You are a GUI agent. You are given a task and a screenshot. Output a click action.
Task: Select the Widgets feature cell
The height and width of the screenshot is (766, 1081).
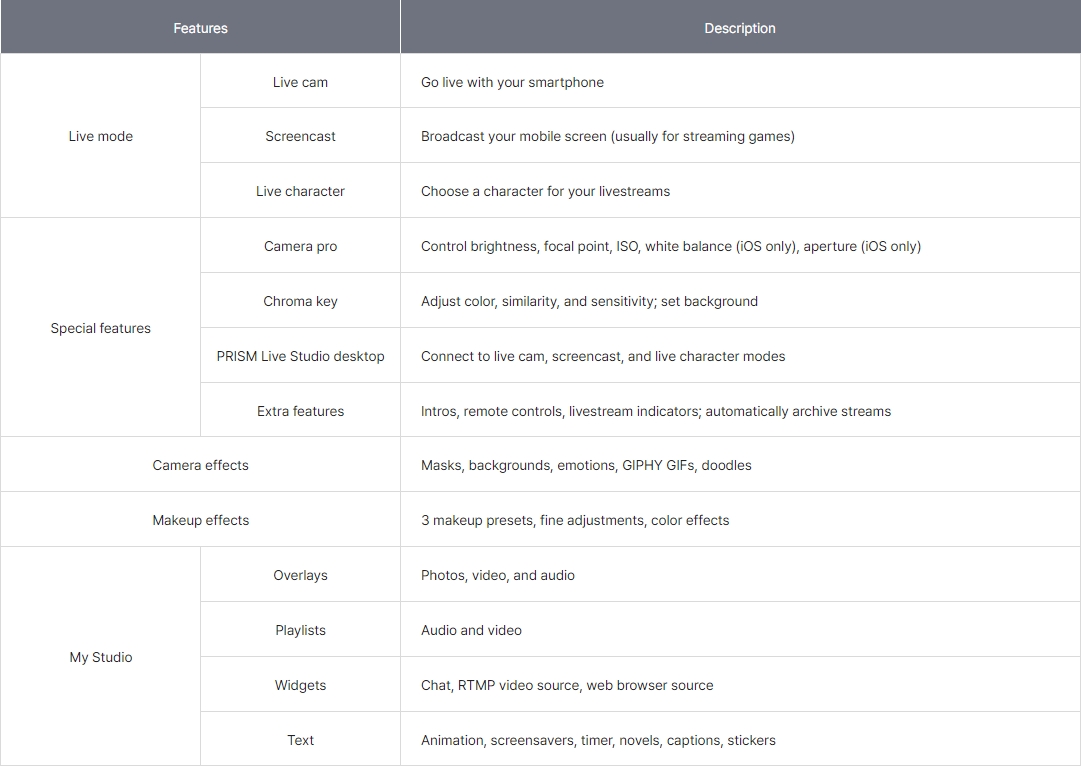300,685
